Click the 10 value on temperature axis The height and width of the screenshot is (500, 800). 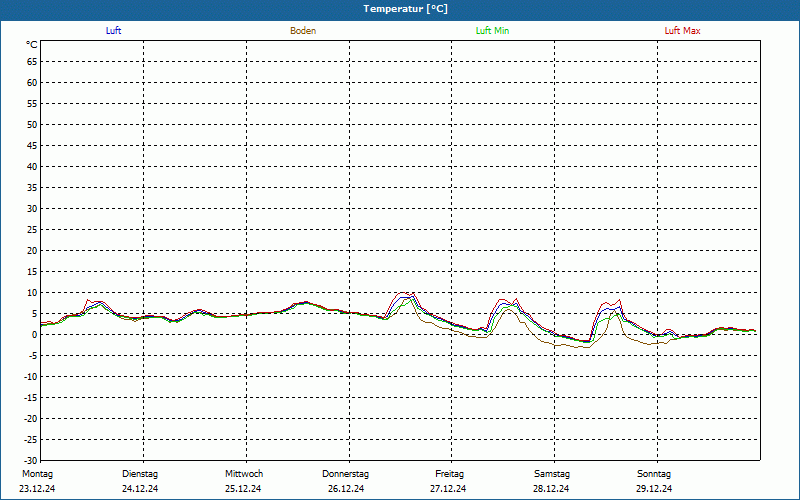(x=32, y=293)
